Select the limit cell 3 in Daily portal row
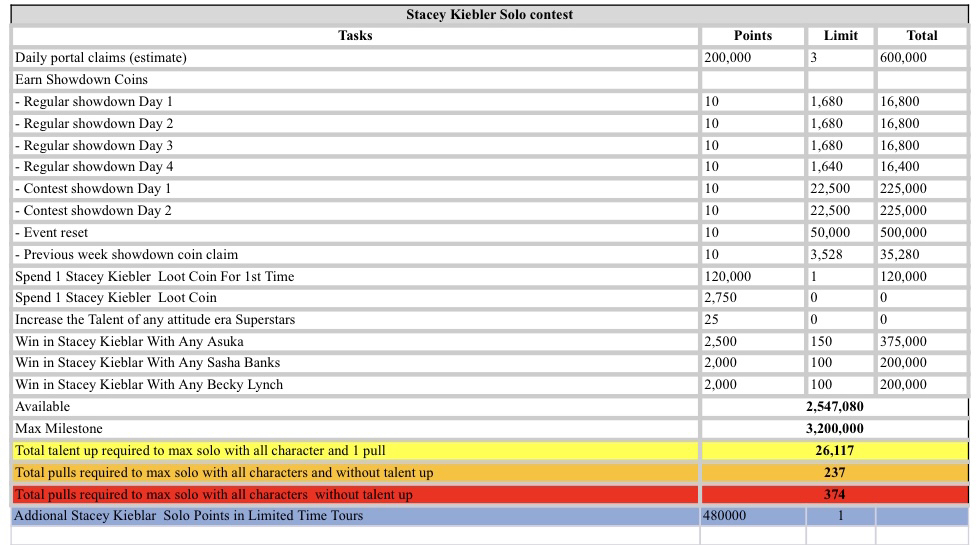 [840, 58]
